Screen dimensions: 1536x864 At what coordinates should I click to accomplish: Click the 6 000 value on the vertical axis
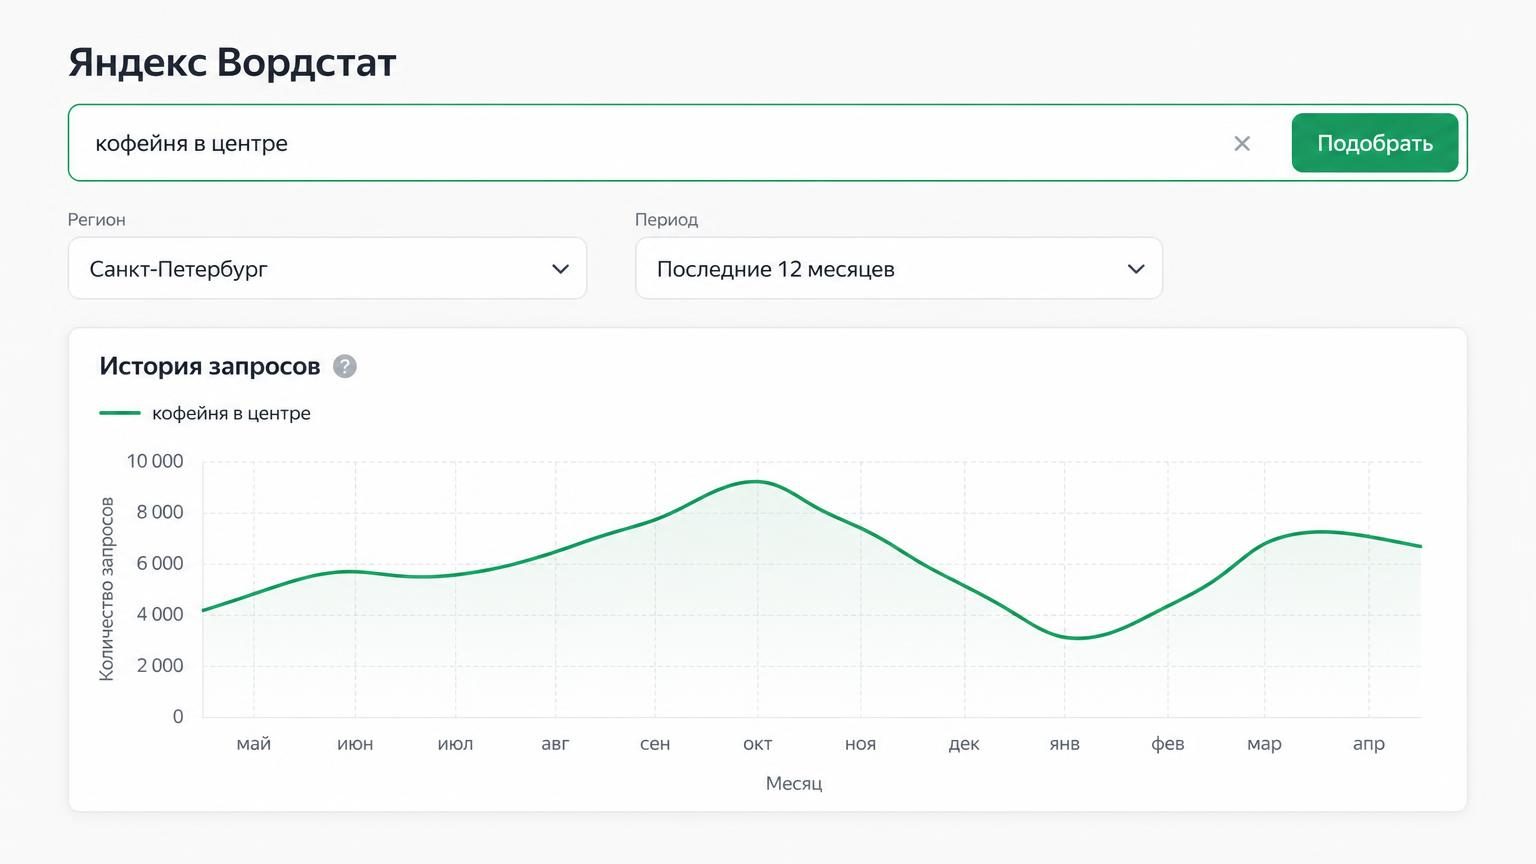click(160, 563)
